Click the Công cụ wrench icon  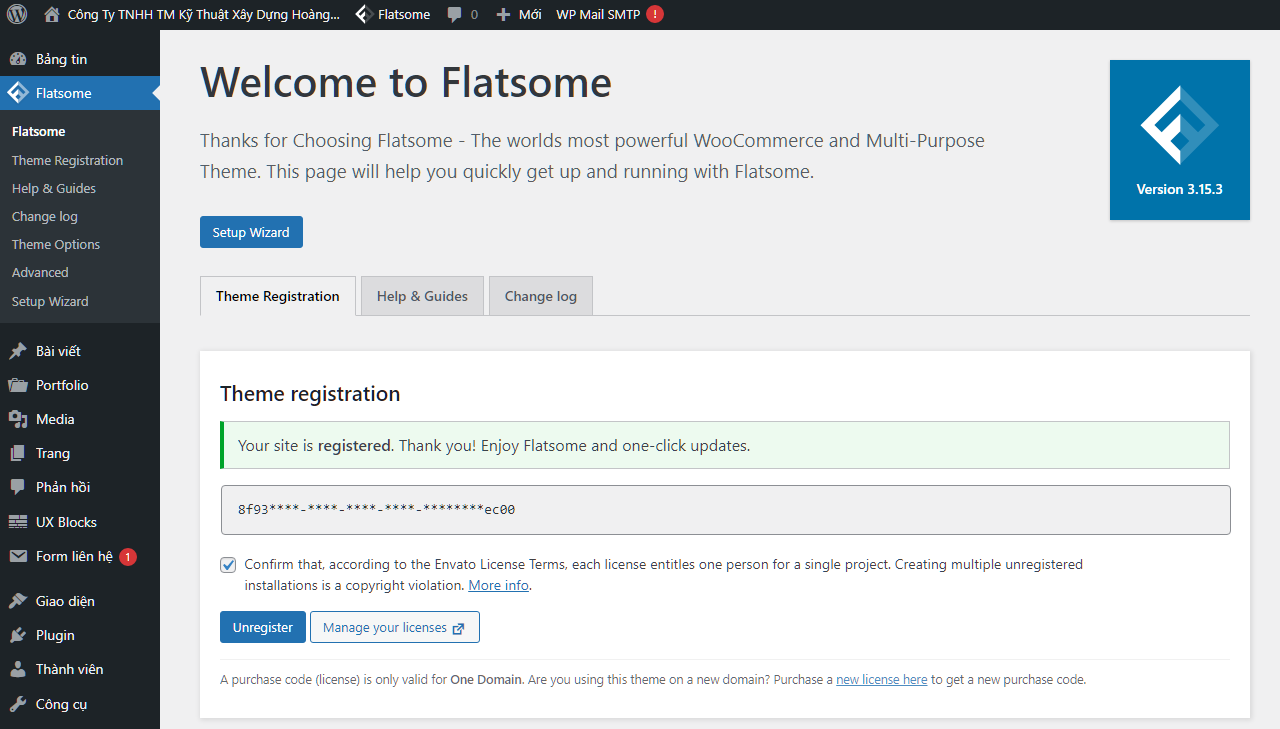pos(17,704)
